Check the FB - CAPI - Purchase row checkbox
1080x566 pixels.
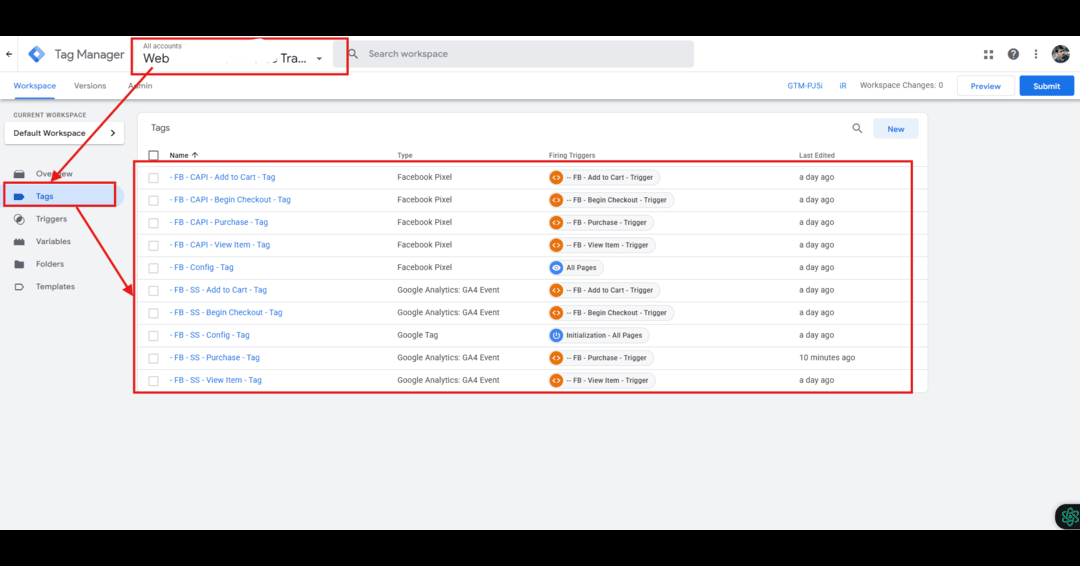pyautogui.click(x=154, y=223)
